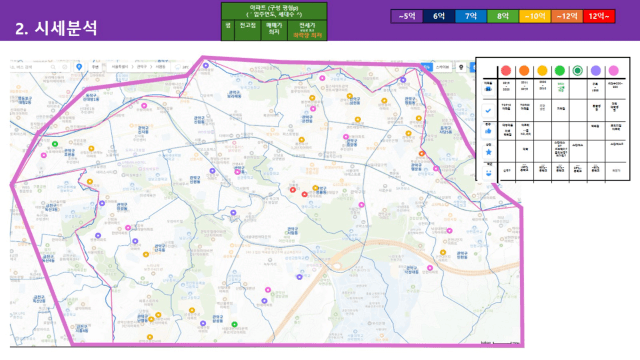Select the red circle in legend table header

[506, 71]
